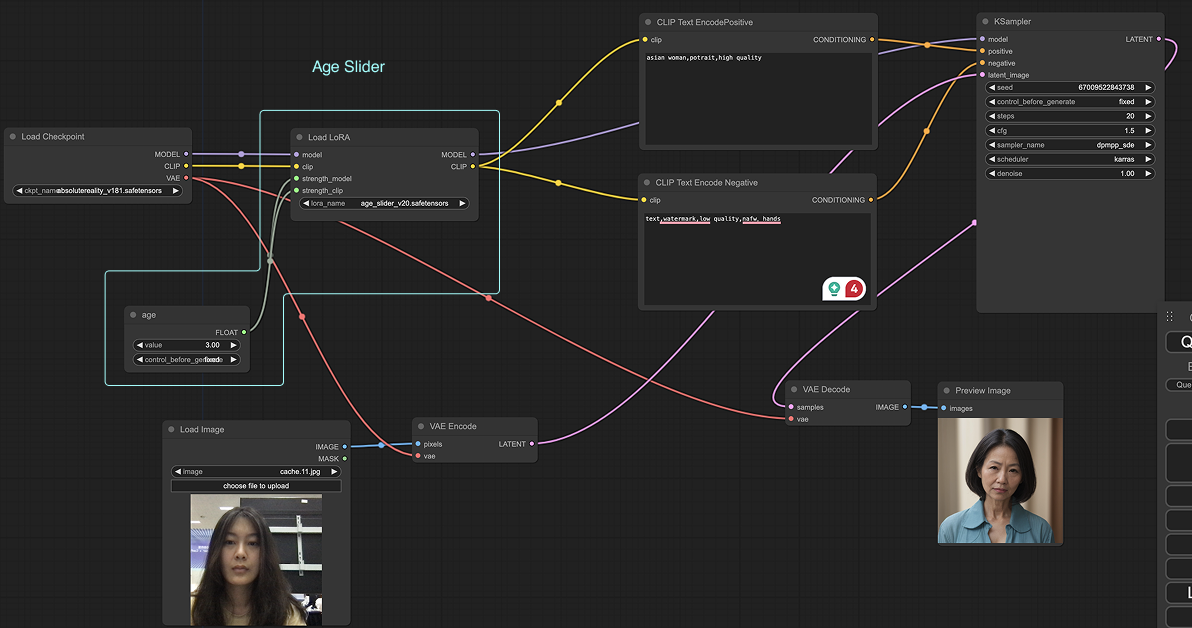Toggle collapse on the VAE Encode node

pos(421,427)
